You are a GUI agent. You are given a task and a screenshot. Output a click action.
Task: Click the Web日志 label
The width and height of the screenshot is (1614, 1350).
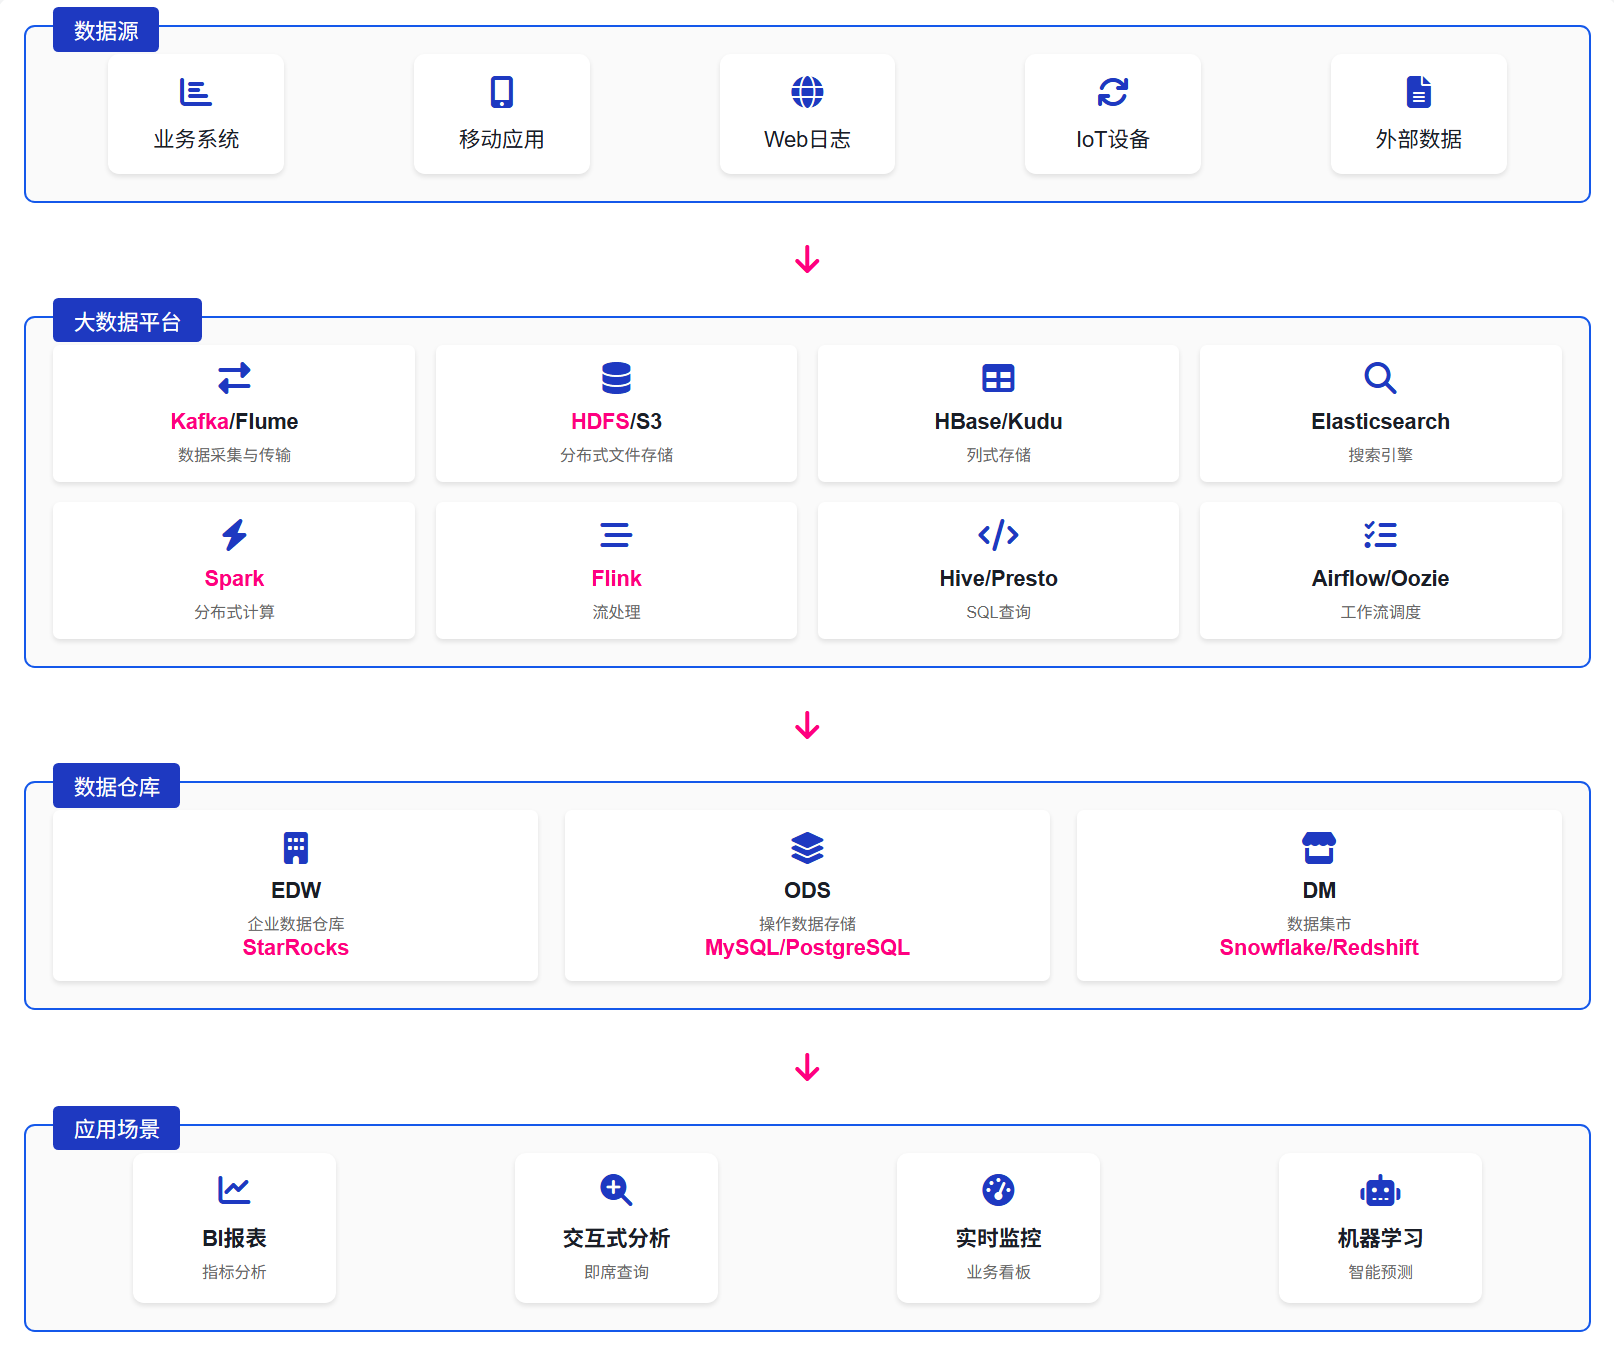click(x=807, y=139)
